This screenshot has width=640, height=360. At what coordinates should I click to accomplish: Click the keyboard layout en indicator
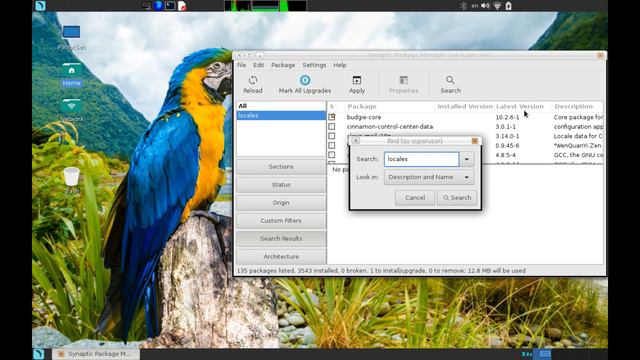(475, 6)
